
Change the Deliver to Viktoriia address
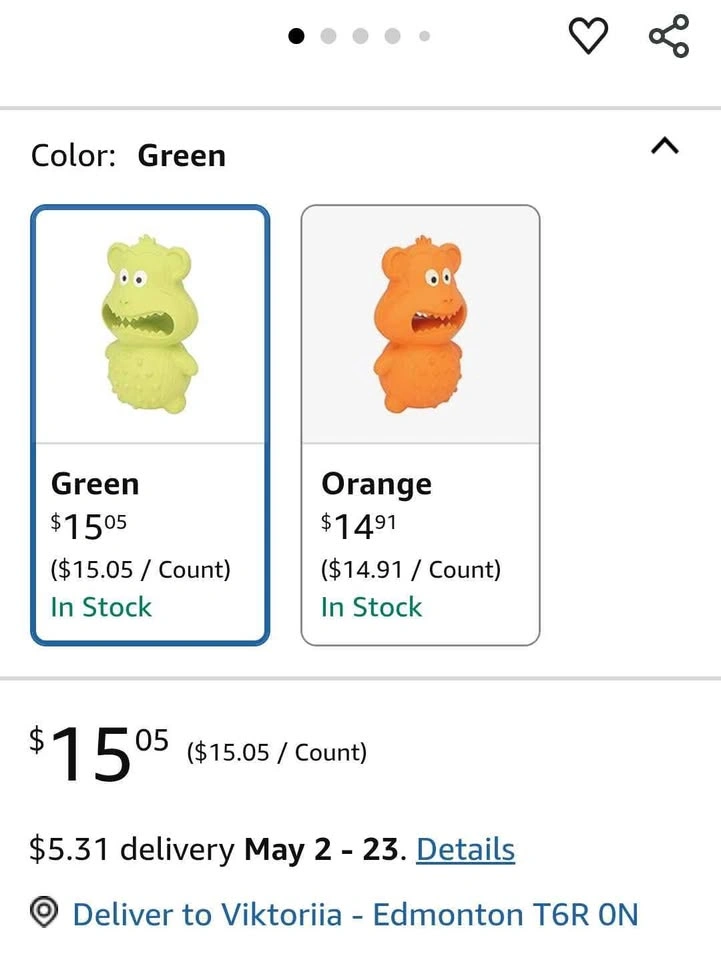[x=355, y=914]
